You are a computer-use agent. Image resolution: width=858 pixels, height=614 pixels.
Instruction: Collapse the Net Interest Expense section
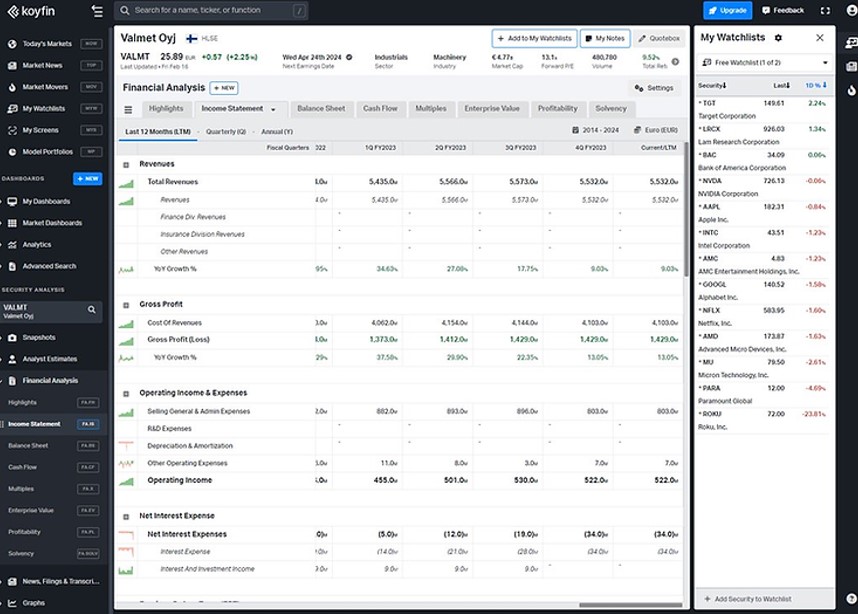point(126,517)
